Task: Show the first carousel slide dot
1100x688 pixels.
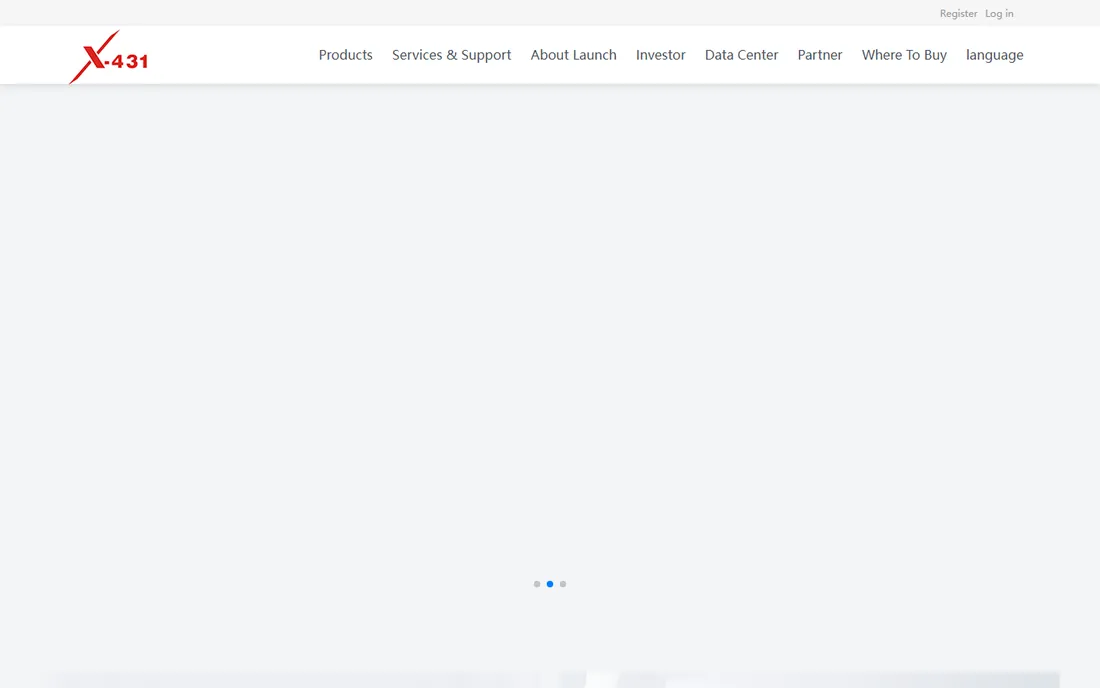Action: (x=537, y=584)
